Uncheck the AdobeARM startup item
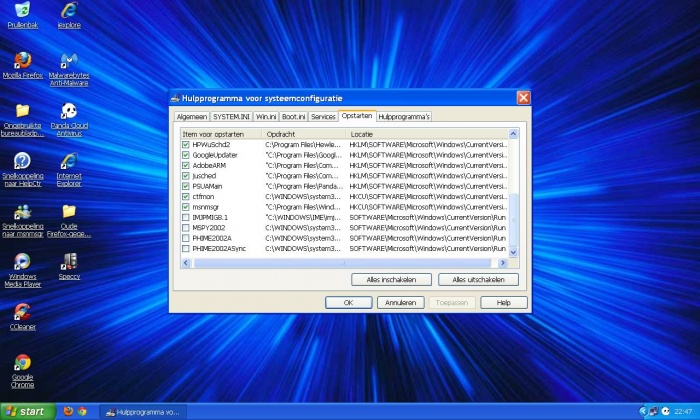 [x=186, y=165]
